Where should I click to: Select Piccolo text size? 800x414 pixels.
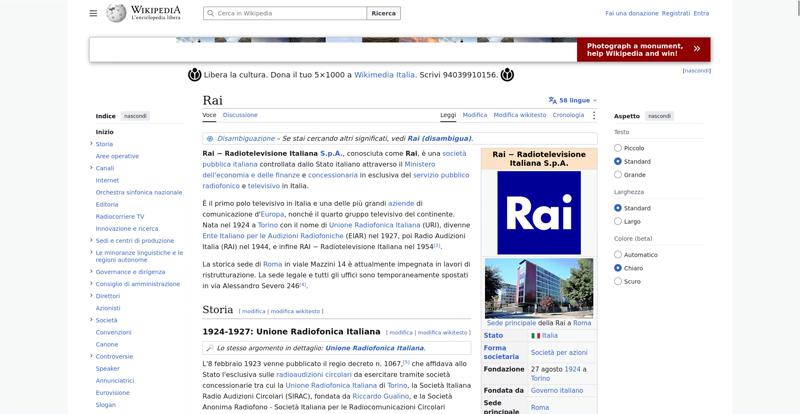coord(618,148)
